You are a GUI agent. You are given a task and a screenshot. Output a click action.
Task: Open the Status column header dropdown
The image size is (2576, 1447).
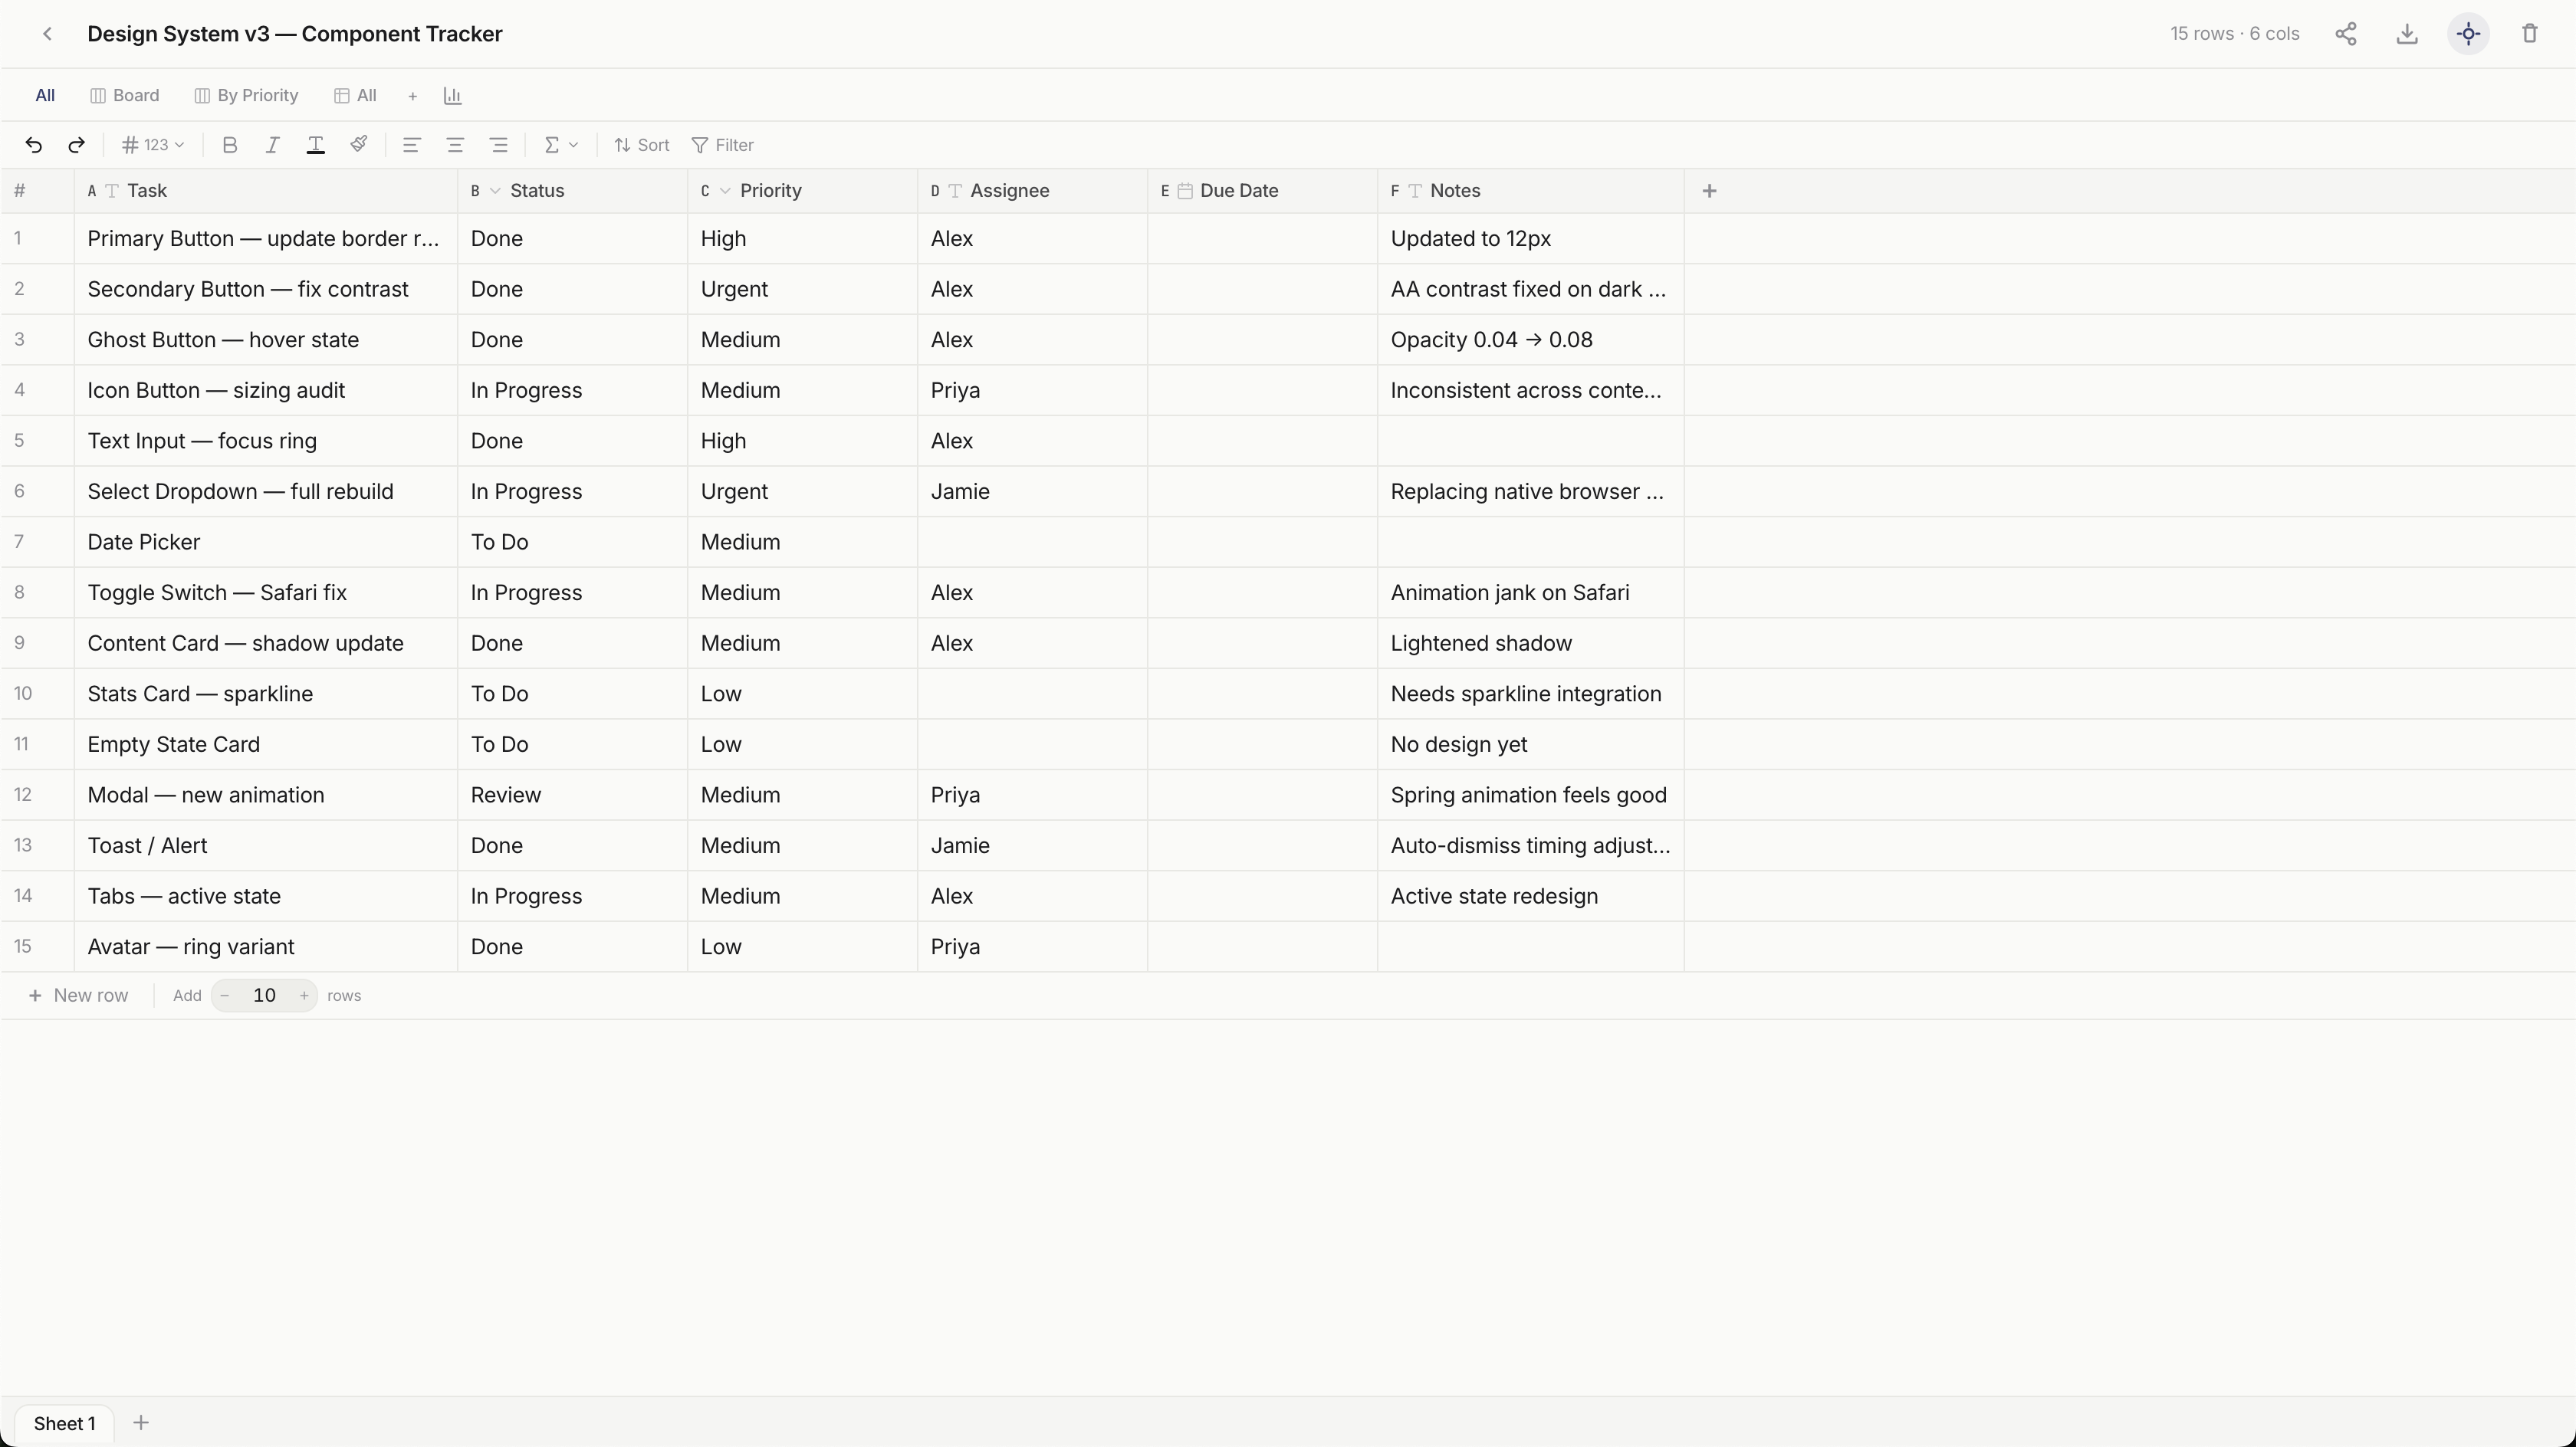point(497,191)
